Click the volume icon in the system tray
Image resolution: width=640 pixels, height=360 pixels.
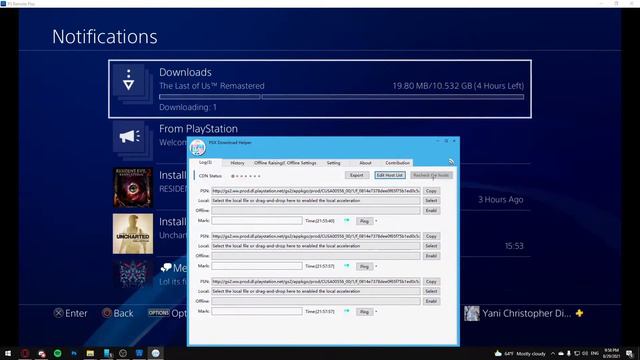pos(585,353)
